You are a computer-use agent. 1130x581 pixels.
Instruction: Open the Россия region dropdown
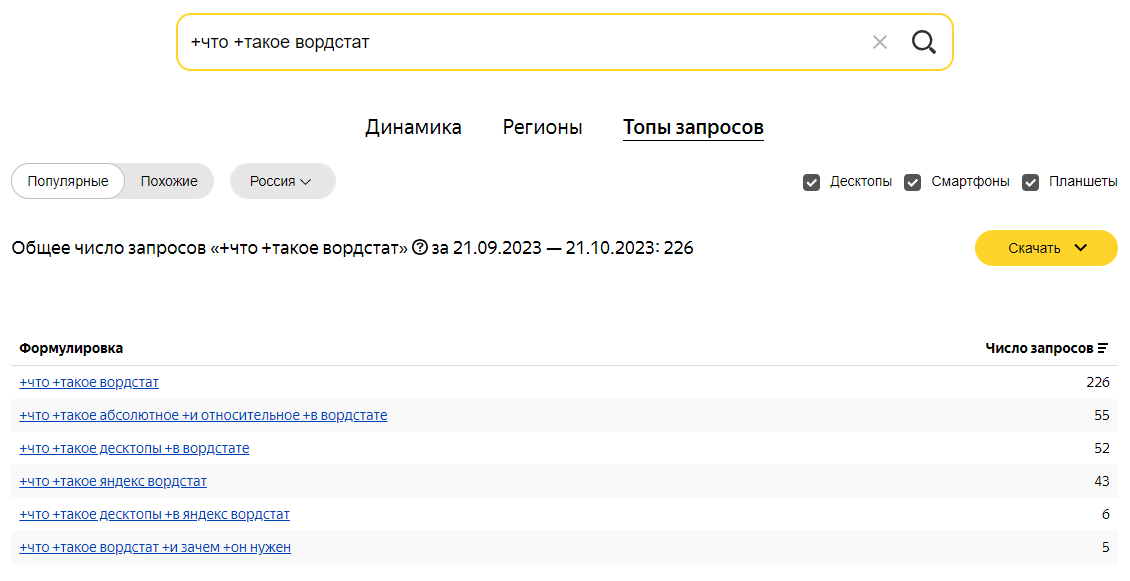pos(282,181)
